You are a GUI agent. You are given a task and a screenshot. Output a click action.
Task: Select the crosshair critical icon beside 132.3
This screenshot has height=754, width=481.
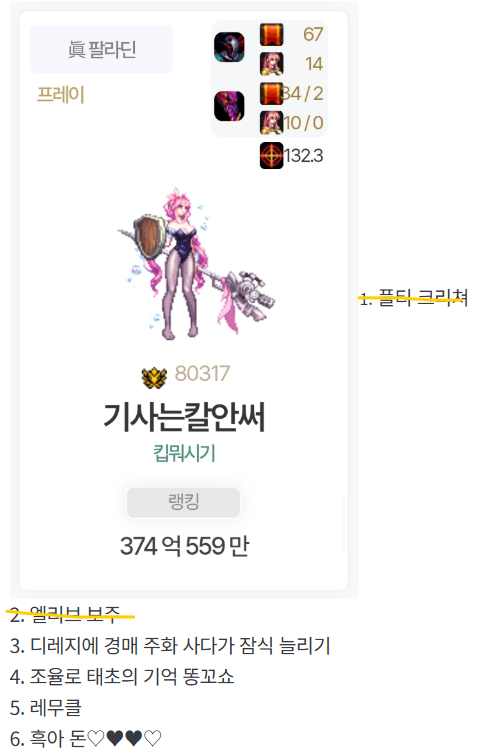[x=272, y=156]
